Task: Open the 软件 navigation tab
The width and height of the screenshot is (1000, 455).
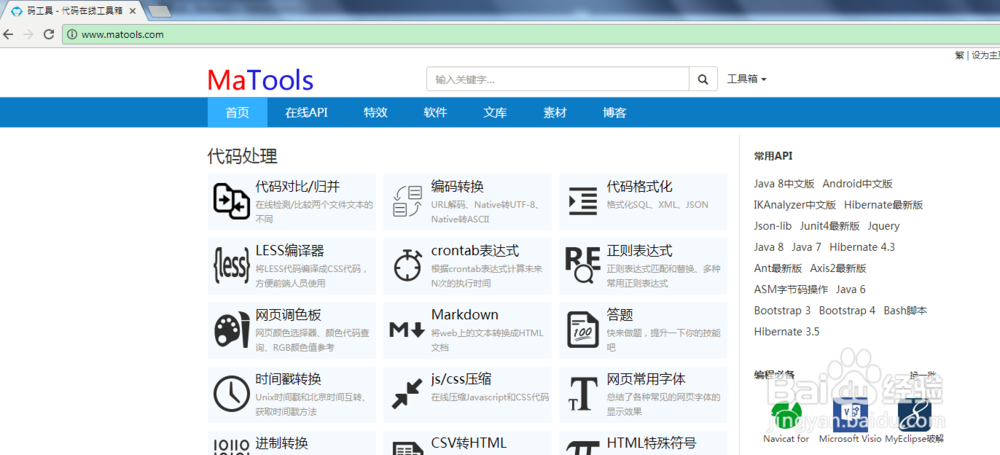Action: click(436, 112)
